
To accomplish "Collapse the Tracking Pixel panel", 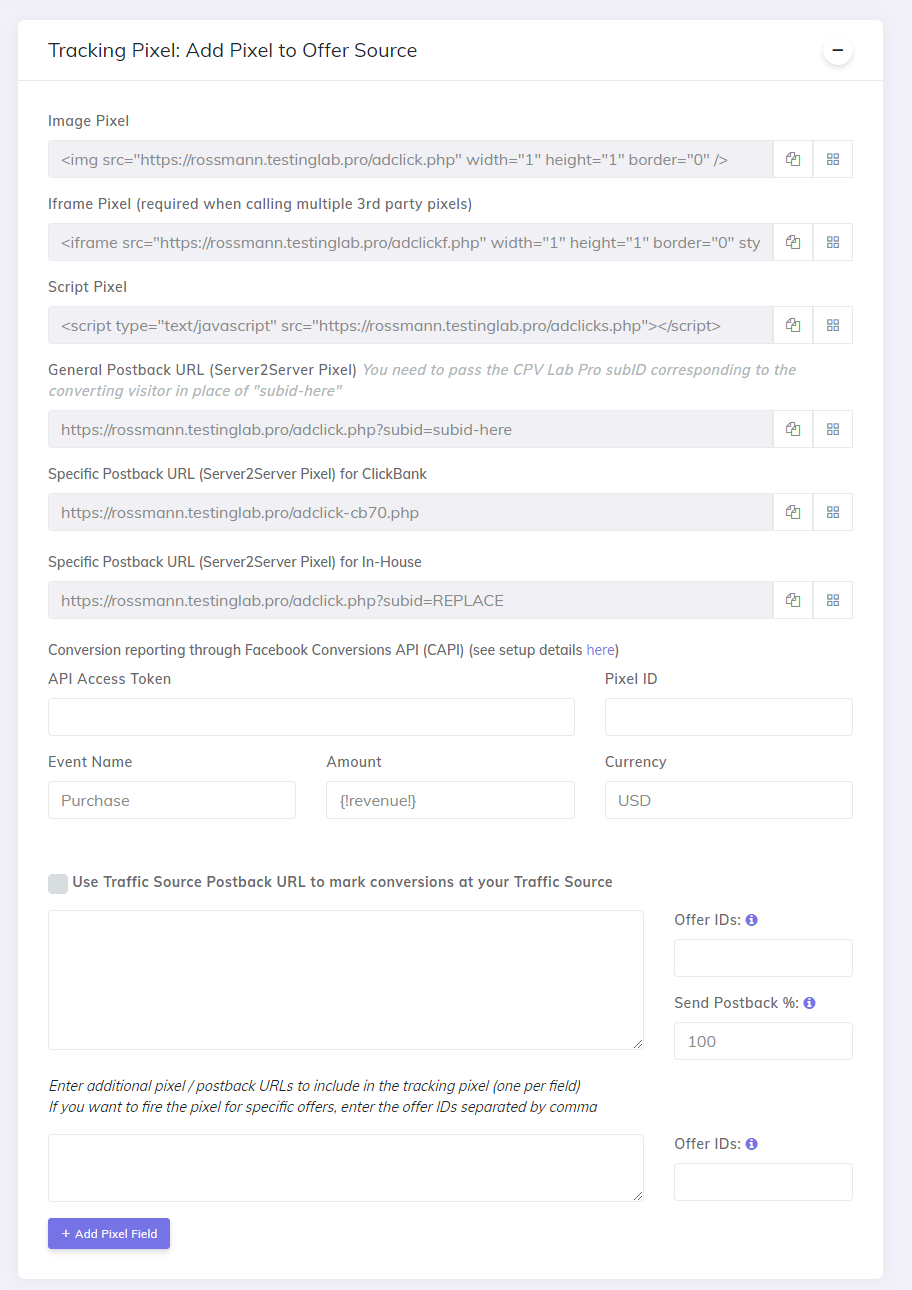I will (x=838, y=50).
